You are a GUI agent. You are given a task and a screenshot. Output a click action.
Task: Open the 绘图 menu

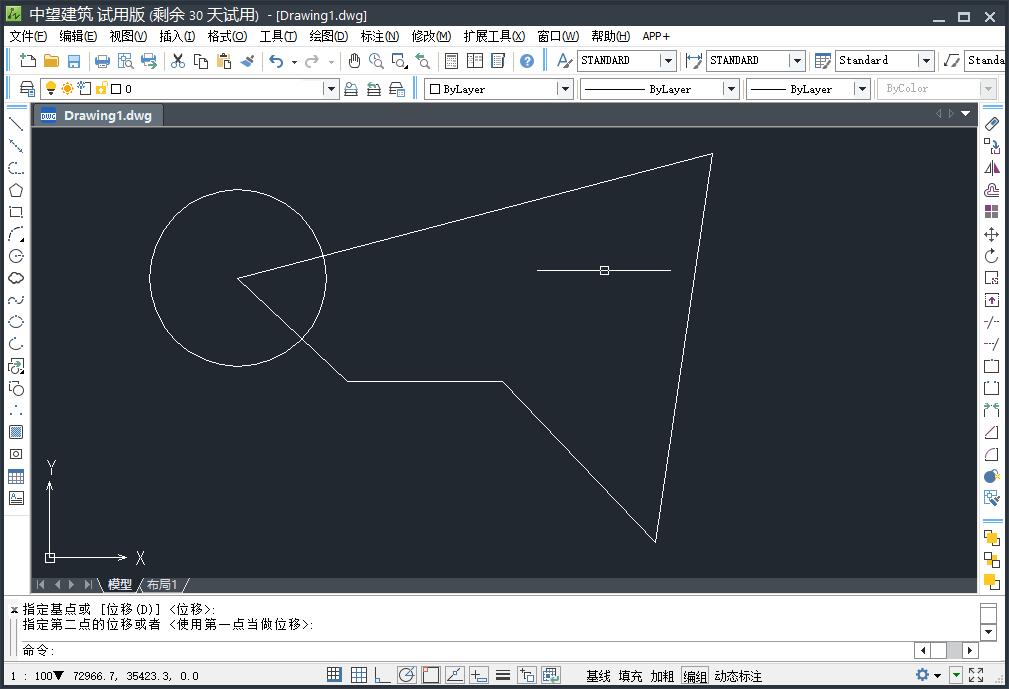coord(327,36)
